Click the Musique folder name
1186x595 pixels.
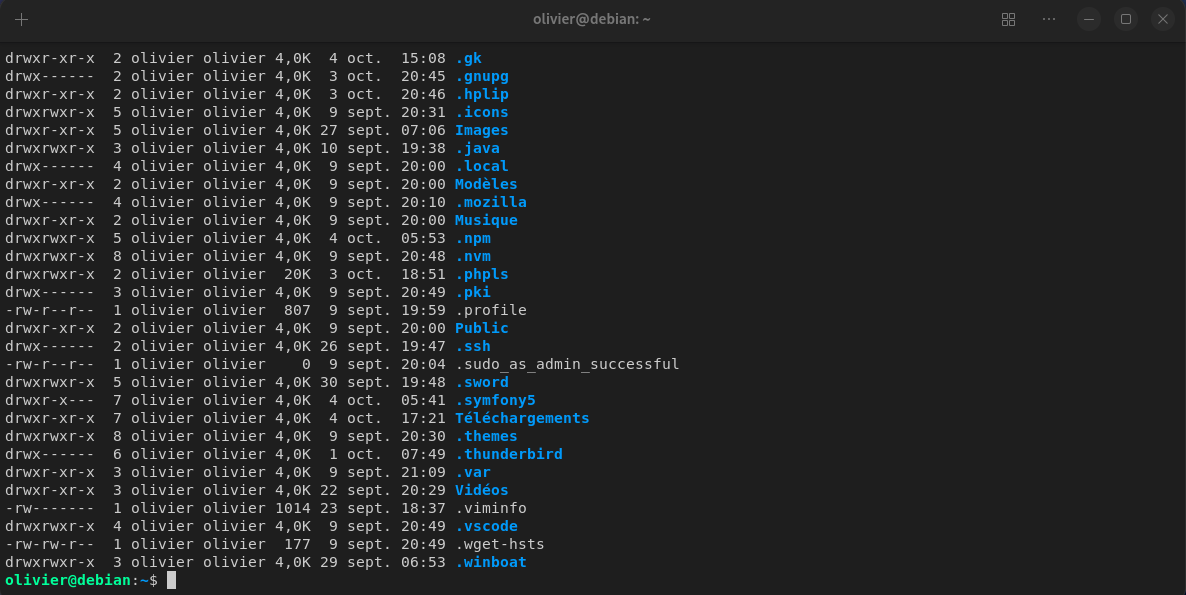click(x=486, y=220)
